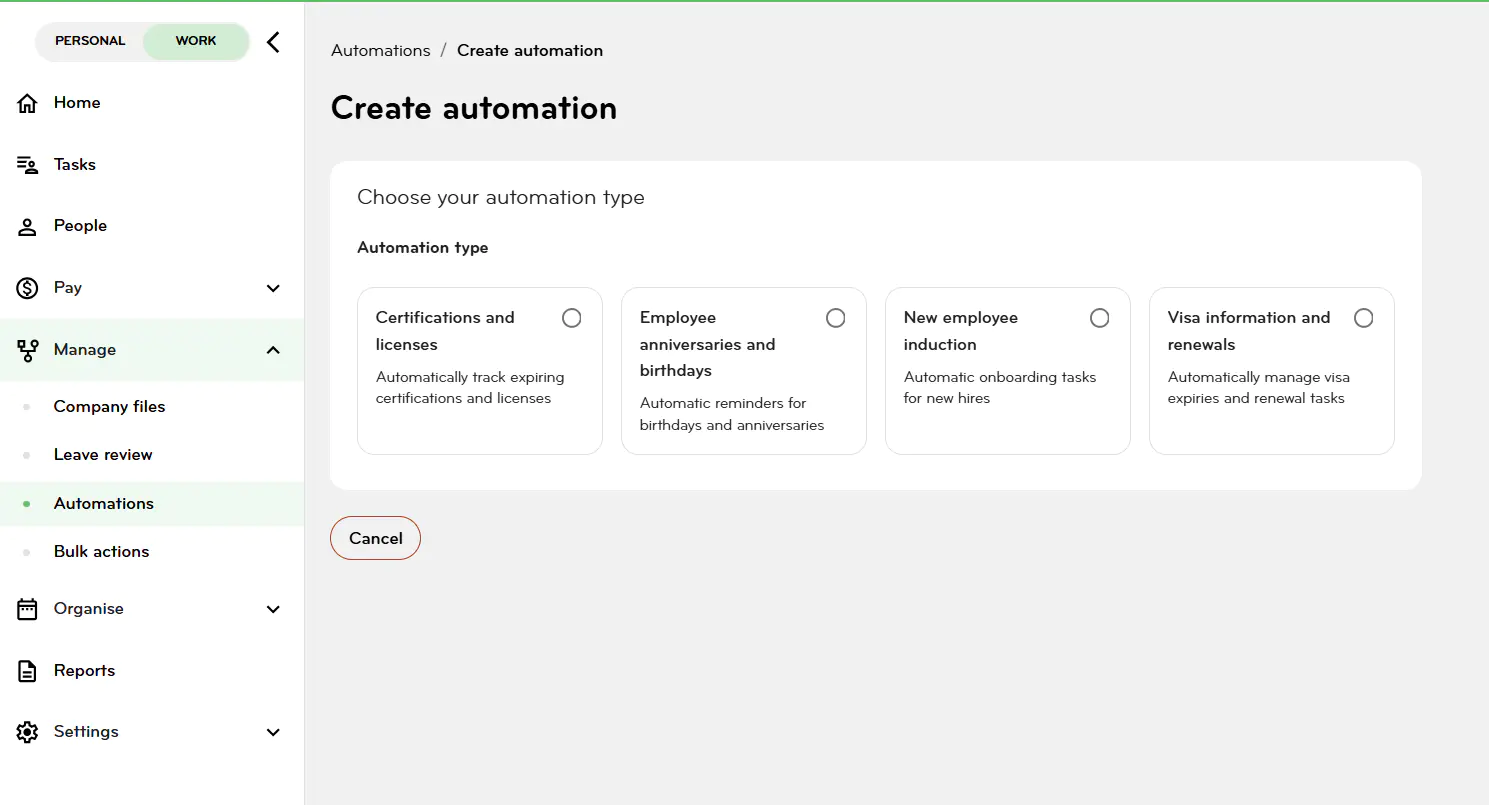This screenshot has height=805, width=1489.
Task: Open Bulk actions in the sidebar
Action: pos(101,552)
